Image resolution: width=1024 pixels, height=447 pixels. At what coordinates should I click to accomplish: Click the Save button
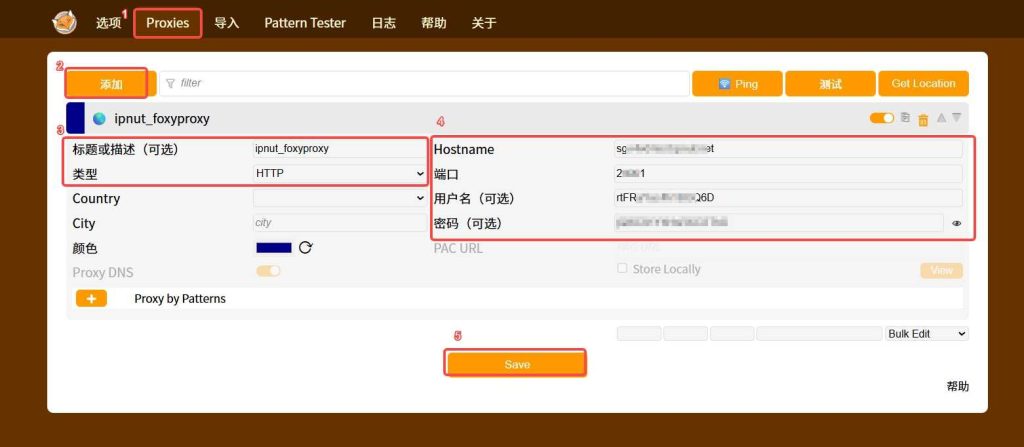[x=516, y=364]
